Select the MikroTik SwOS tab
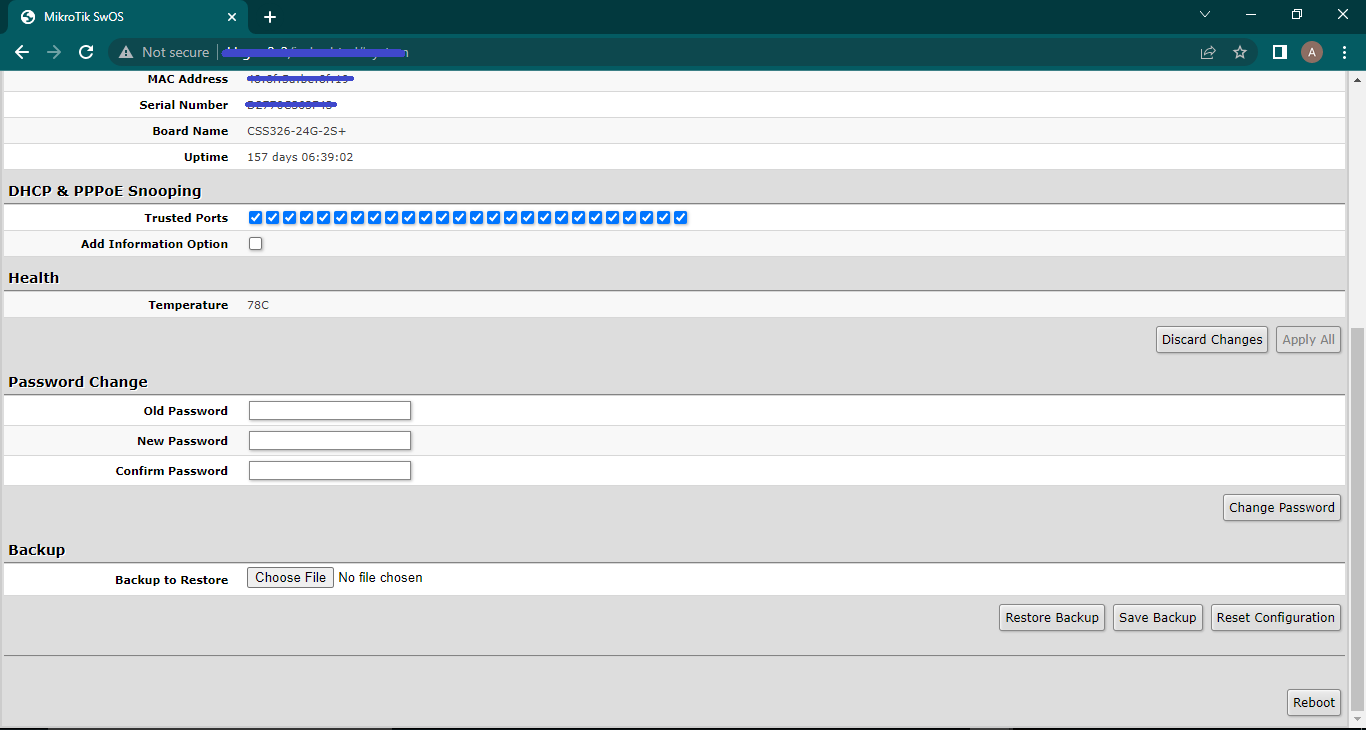This screenshot has height=730, width=1366. click(x=120, y=17)
